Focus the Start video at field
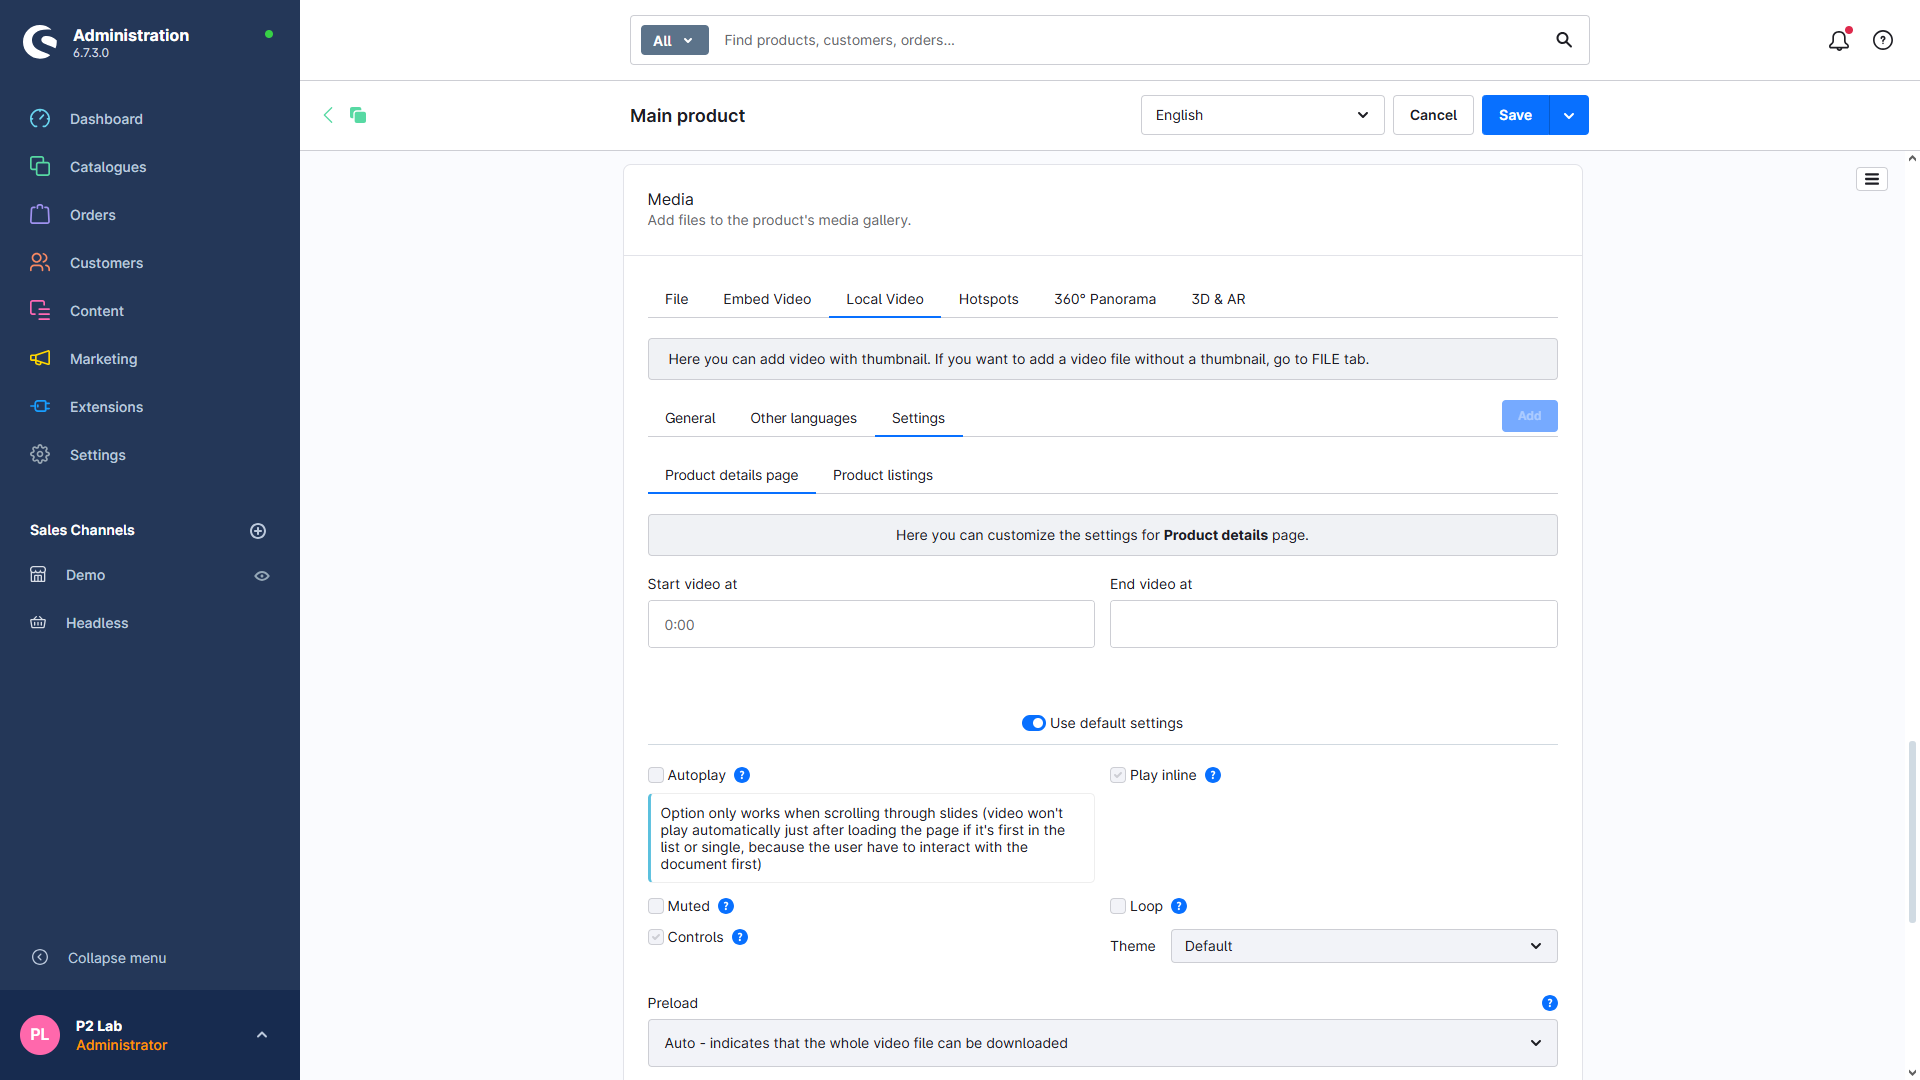 (871, 624)
